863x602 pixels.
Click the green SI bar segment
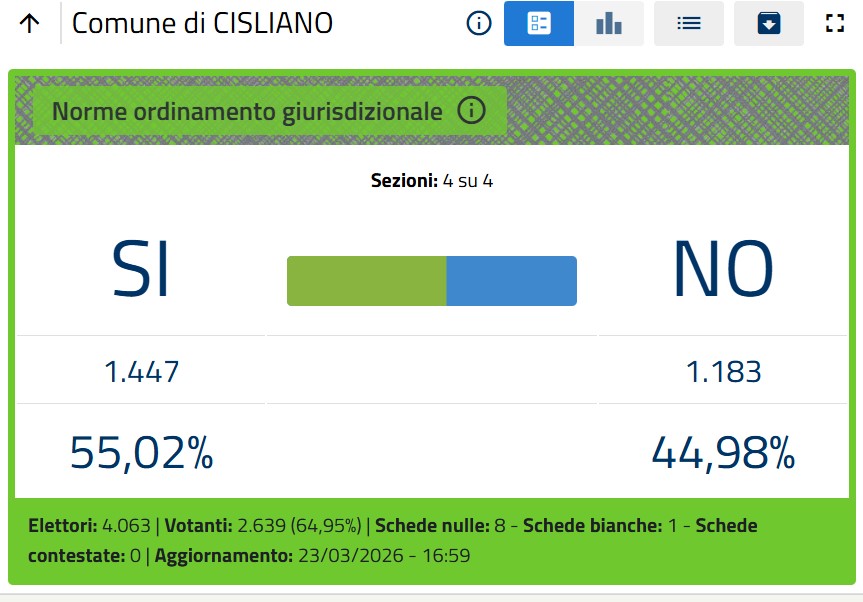pos(366,281)
